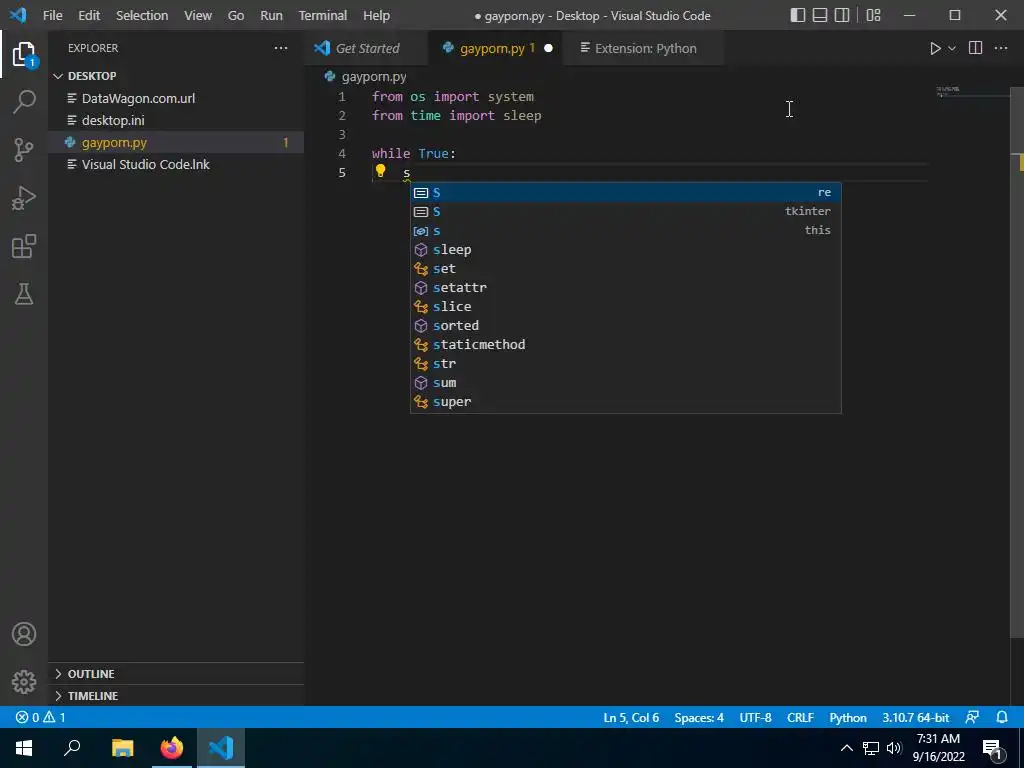The image size is (1024, 768).
Task: Open the Run and Debug view
Action: tap(24, 198)
